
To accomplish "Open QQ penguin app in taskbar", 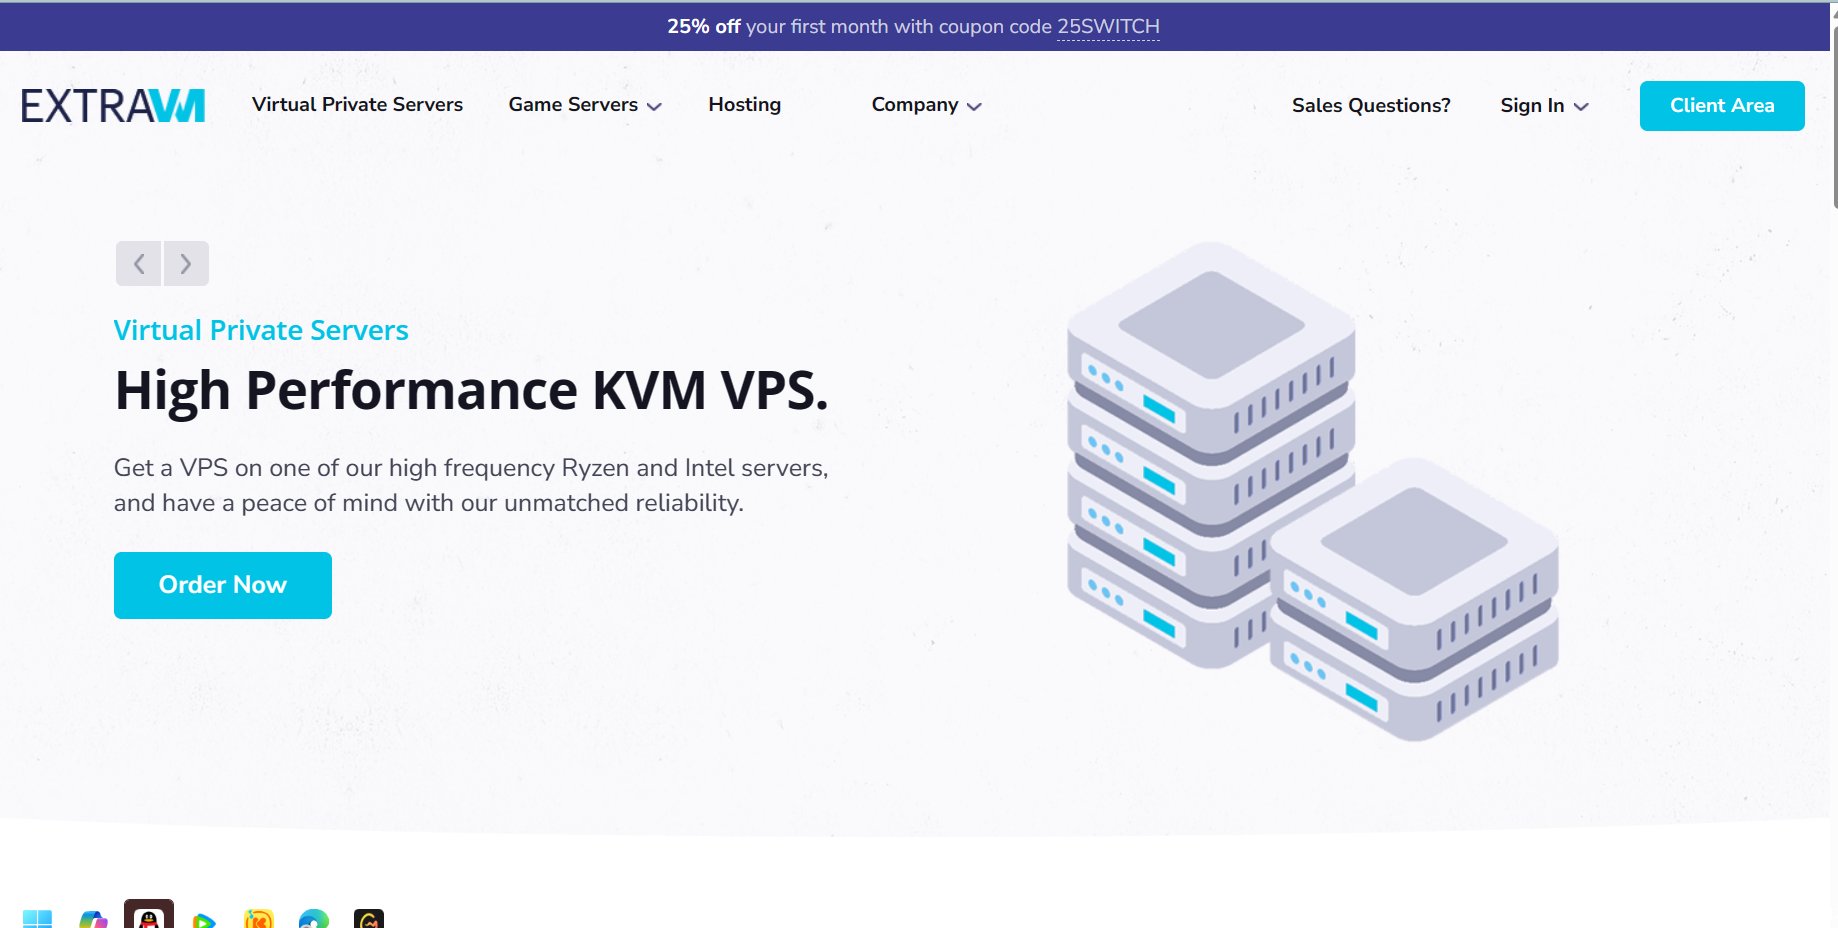I will tap(149, 916).
